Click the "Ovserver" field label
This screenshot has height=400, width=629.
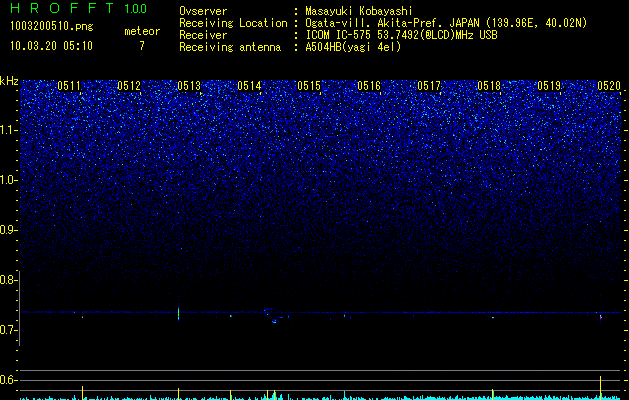tap(203, 11)
